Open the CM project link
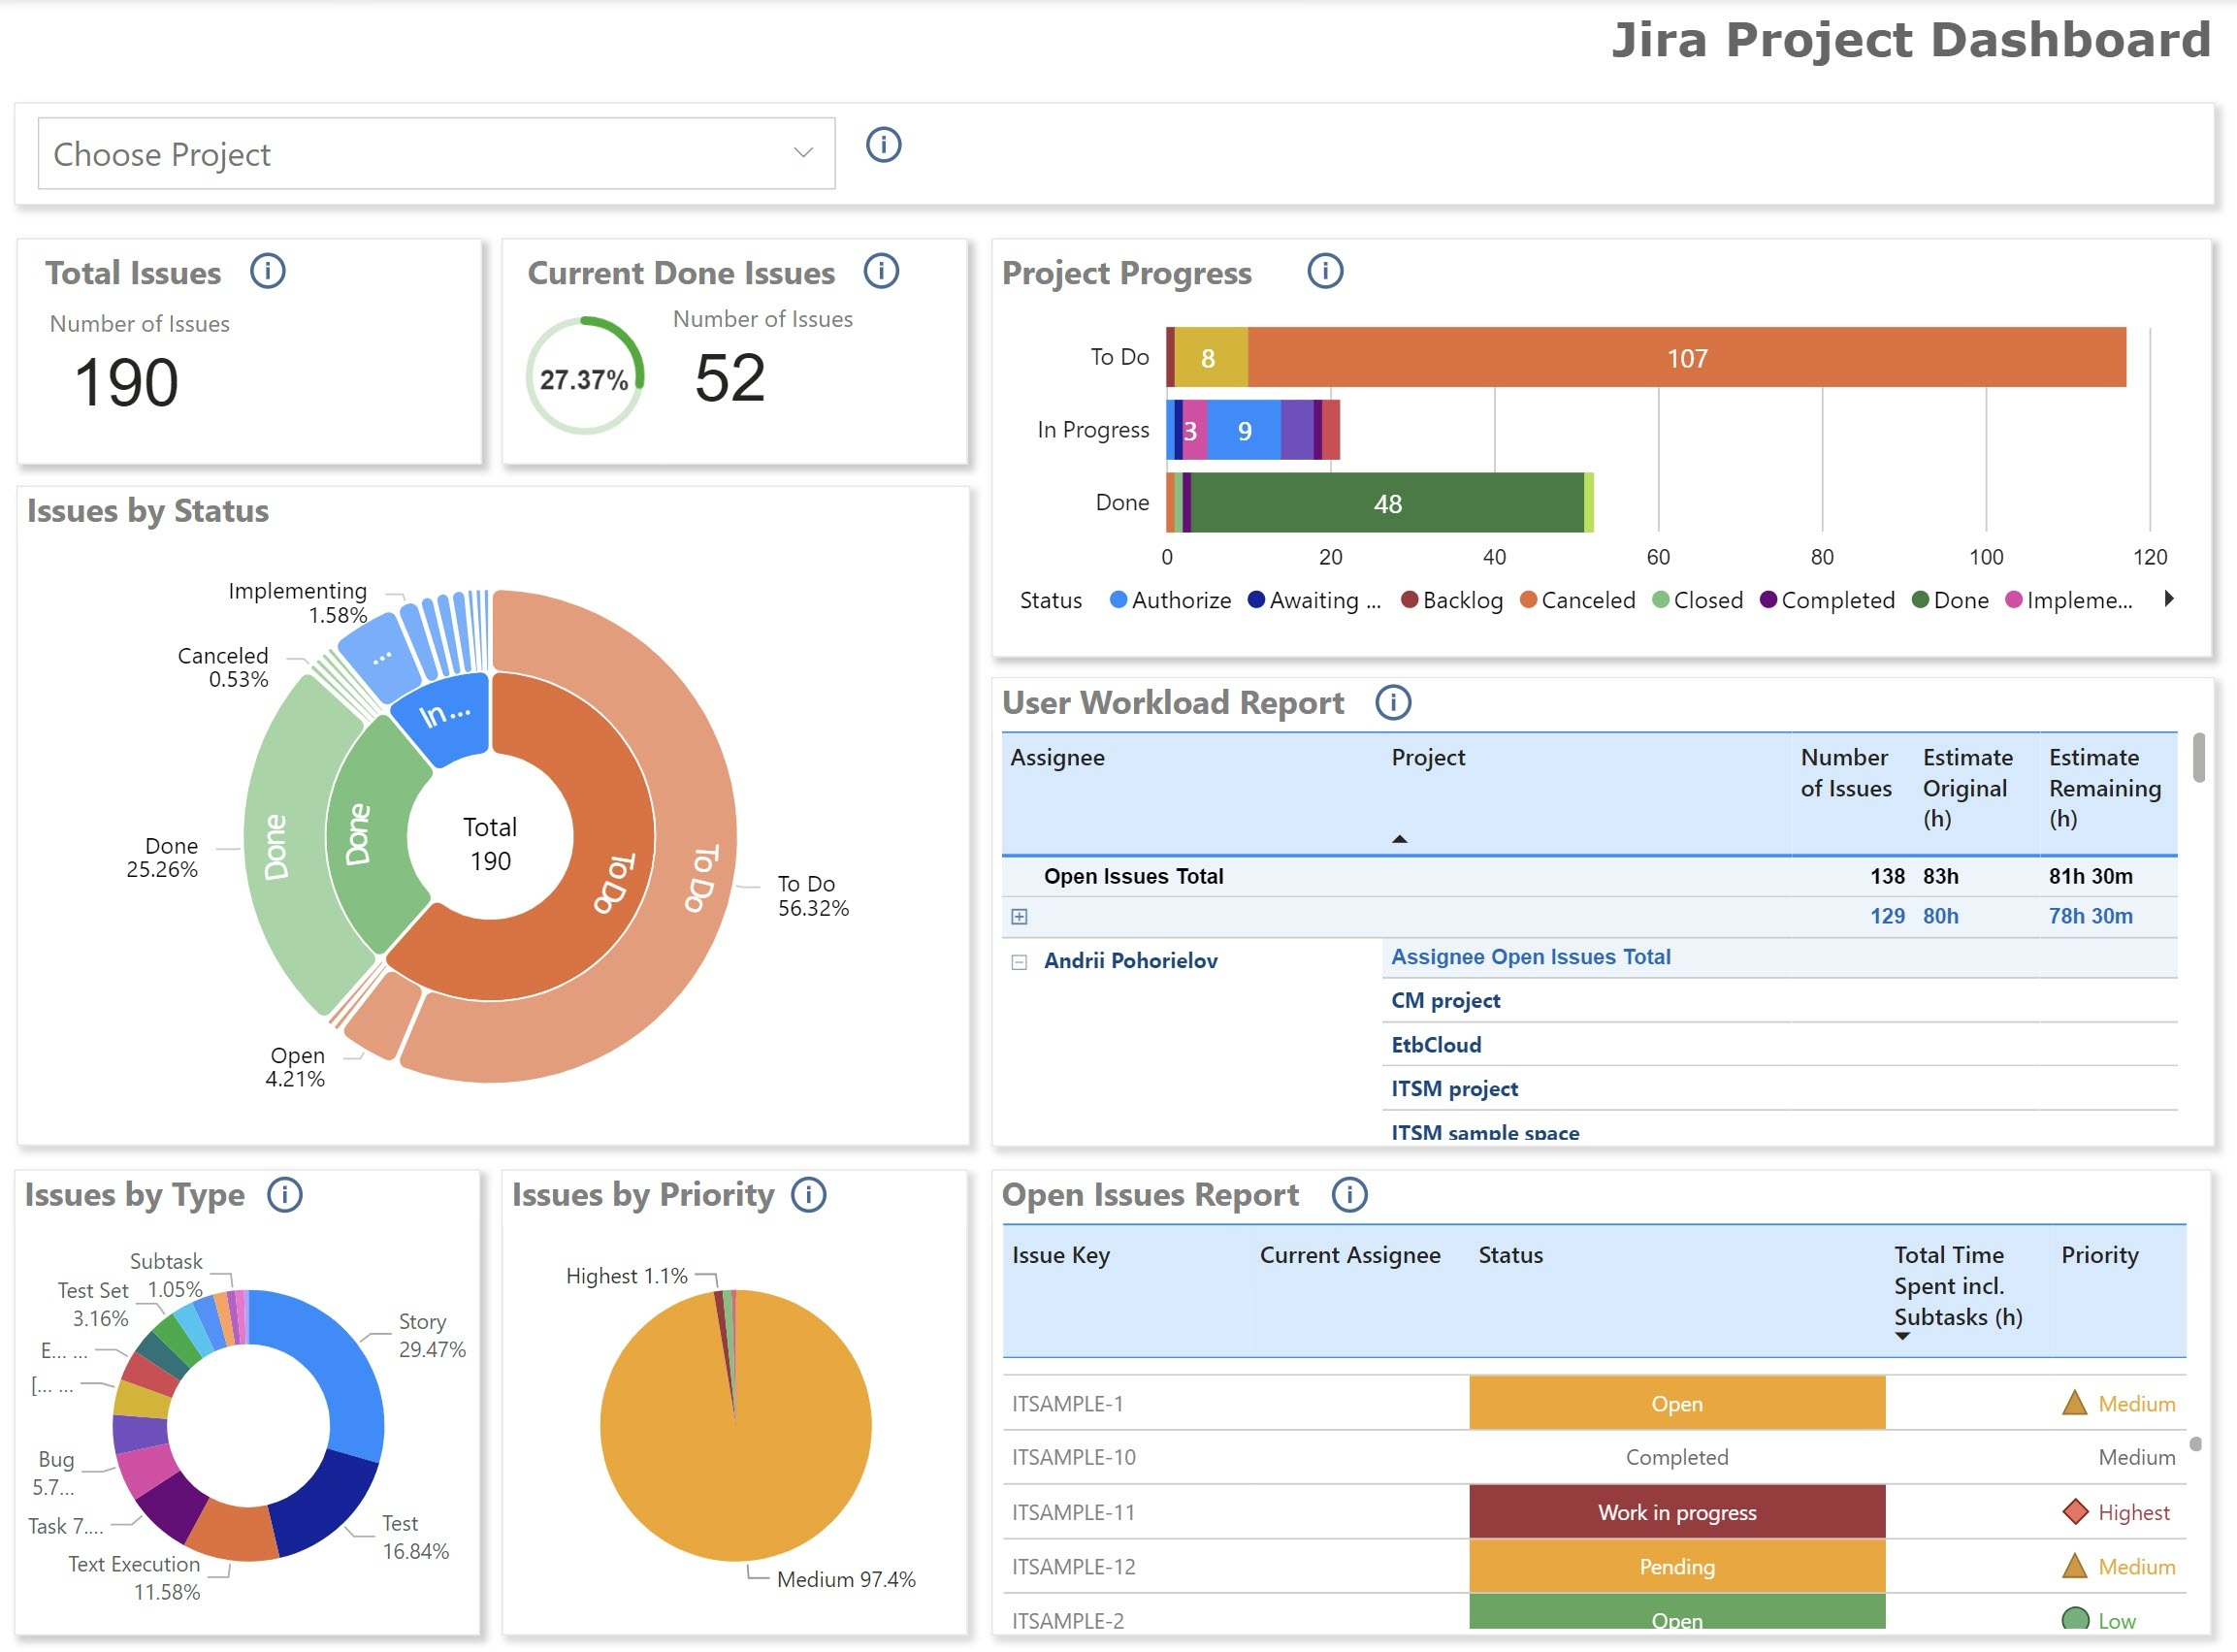The width and height of the screenshot is (2237, 1652). pos(1445,1000)
